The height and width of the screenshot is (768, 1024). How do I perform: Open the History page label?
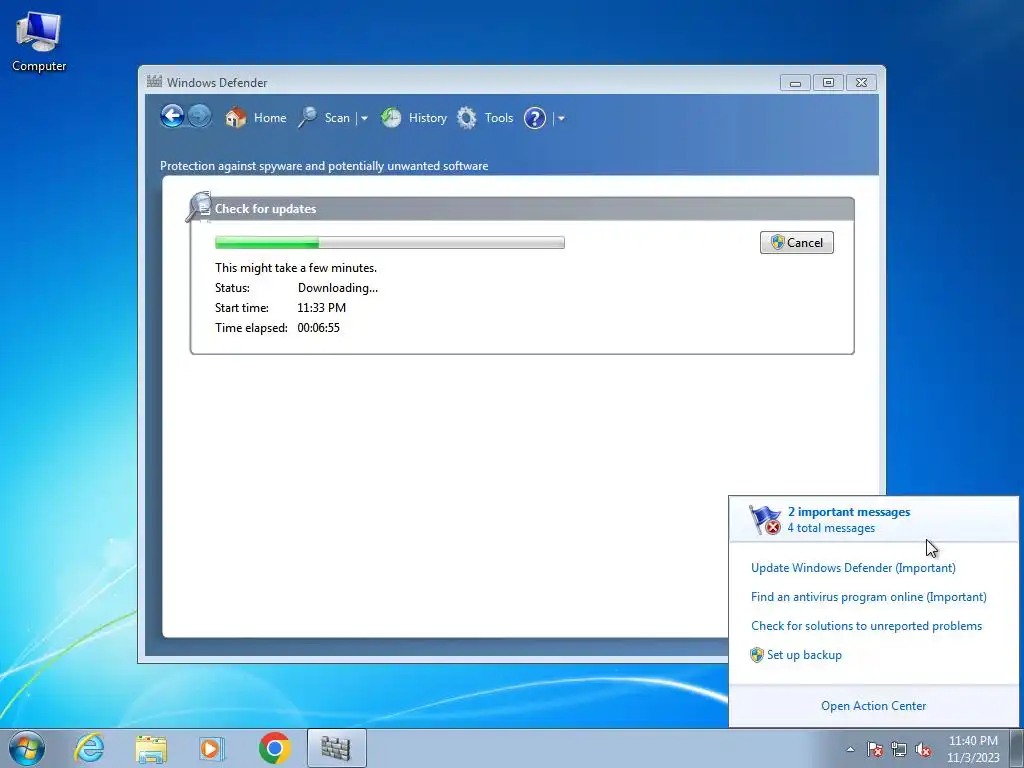[428, 118]
